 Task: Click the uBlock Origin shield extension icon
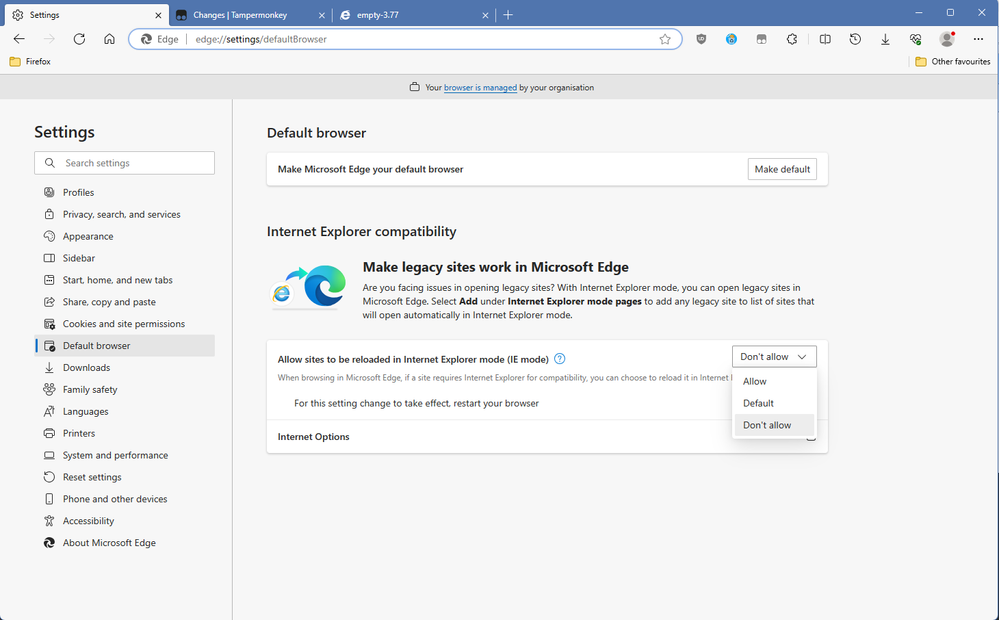click(x=701, y=39)
